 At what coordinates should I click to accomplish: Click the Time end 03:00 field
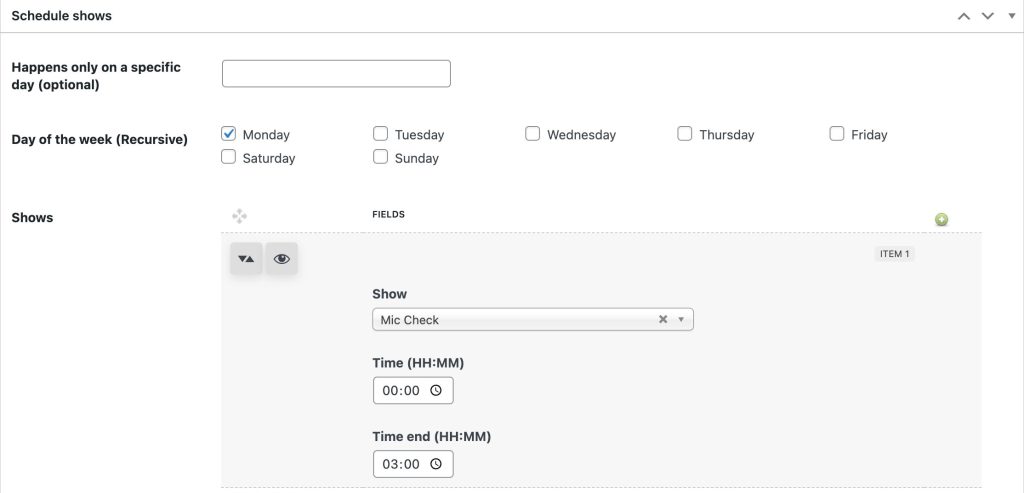tap(401, 464)
